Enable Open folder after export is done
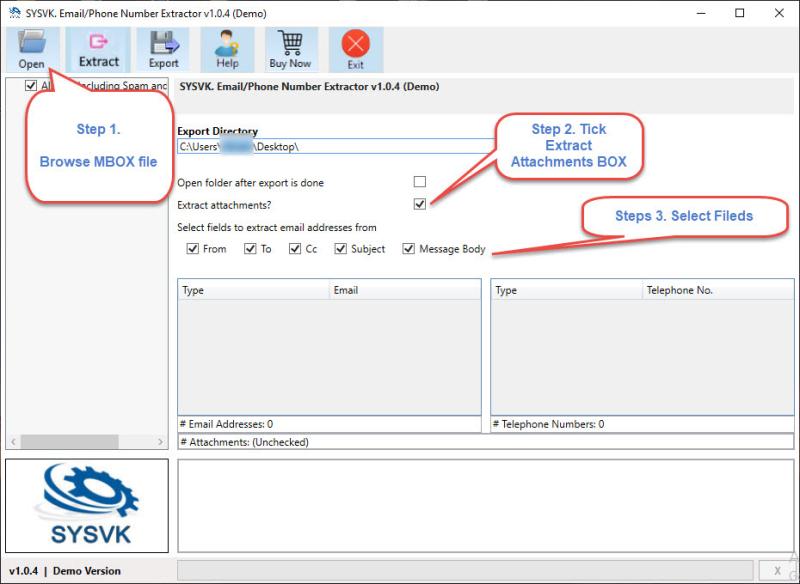The height and width of the screenshot is (584, 800). coord(420,182)
